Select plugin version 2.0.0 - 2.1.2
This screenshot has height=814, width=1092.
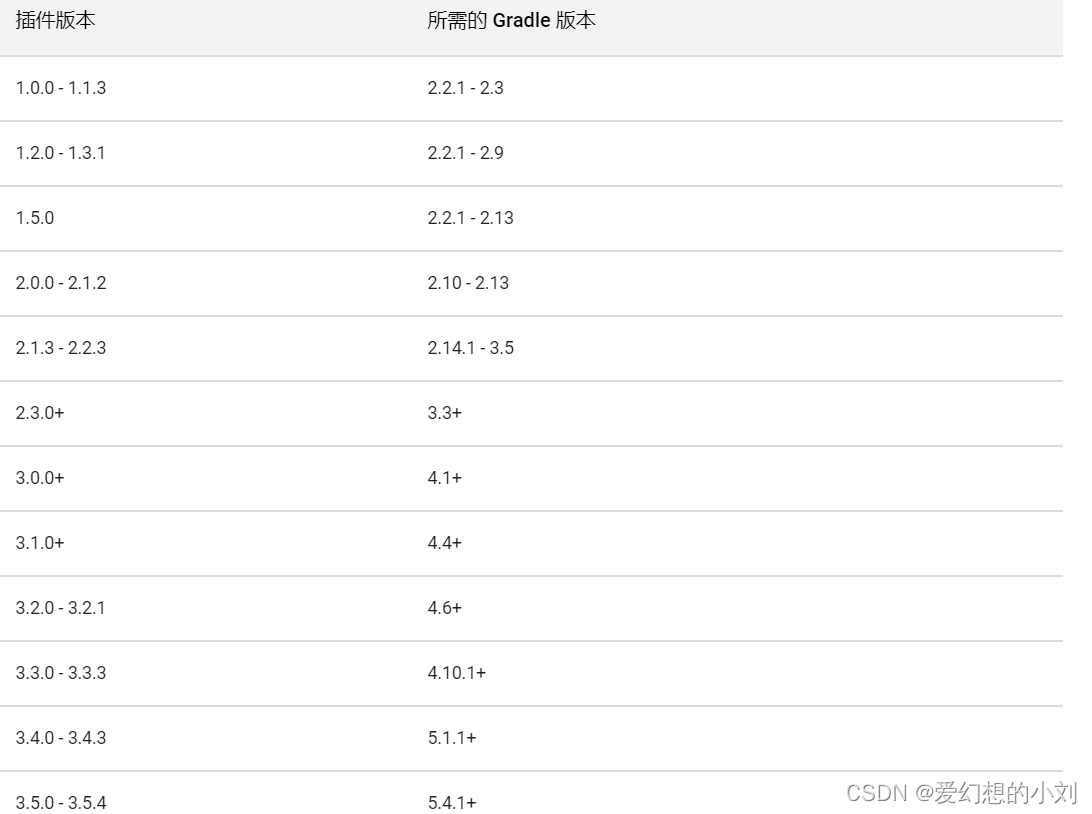61,283
